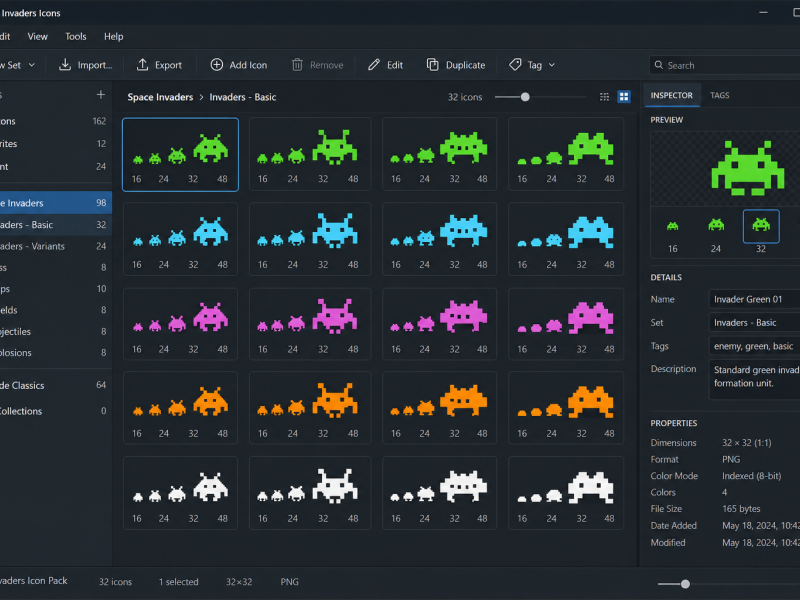Click the Name field Invader Green 01
800x600 pixels.
pos(754,299)
